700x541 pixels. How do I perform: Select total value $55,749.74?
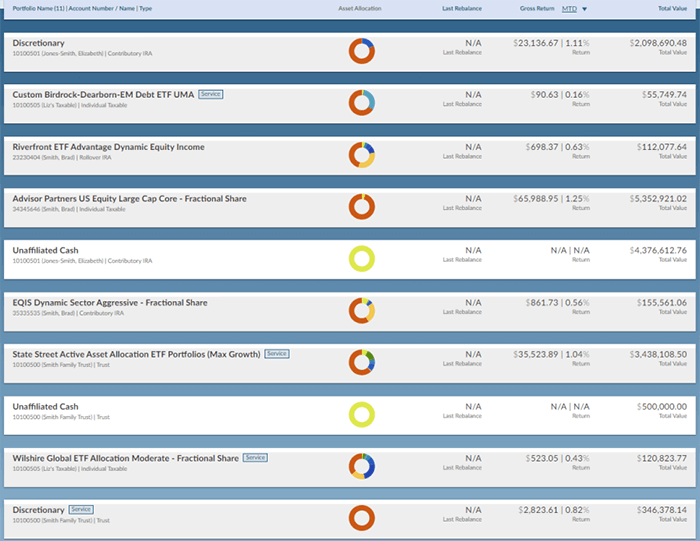point(664,95)
